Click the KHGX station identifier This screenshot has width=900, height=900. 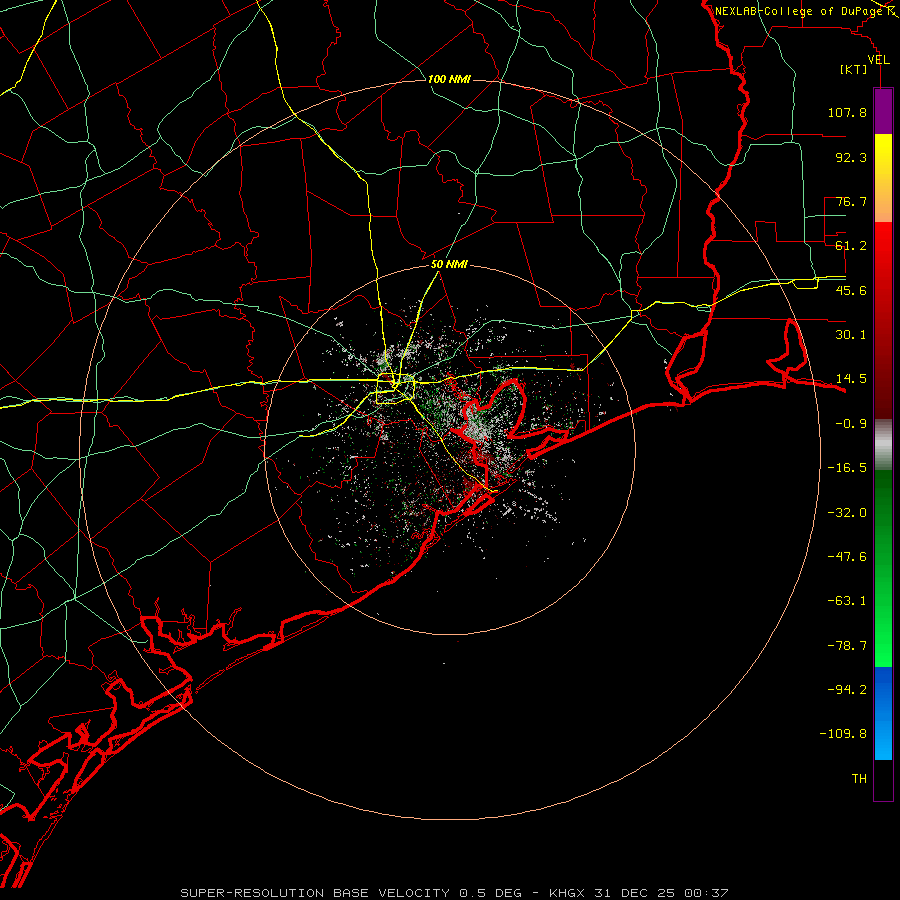pos(568,893)
